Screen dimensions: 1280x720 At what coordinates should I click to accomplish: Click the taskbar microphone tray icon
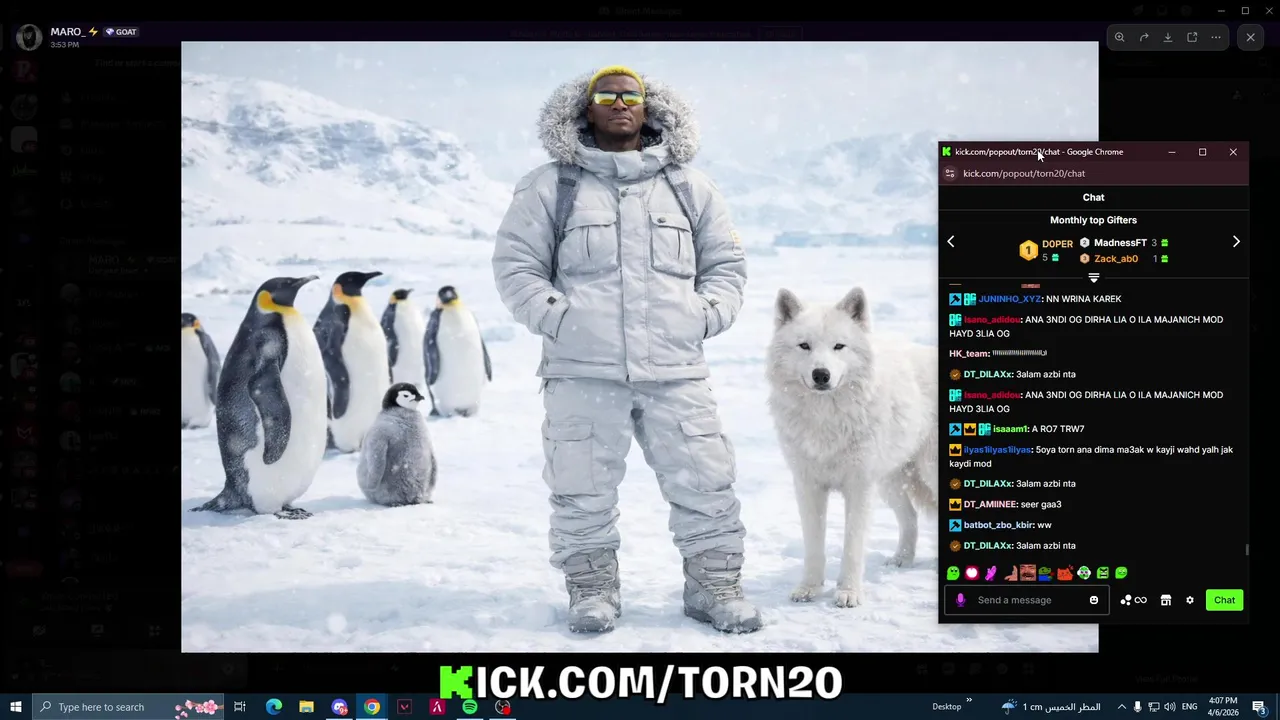point(1137,707)
